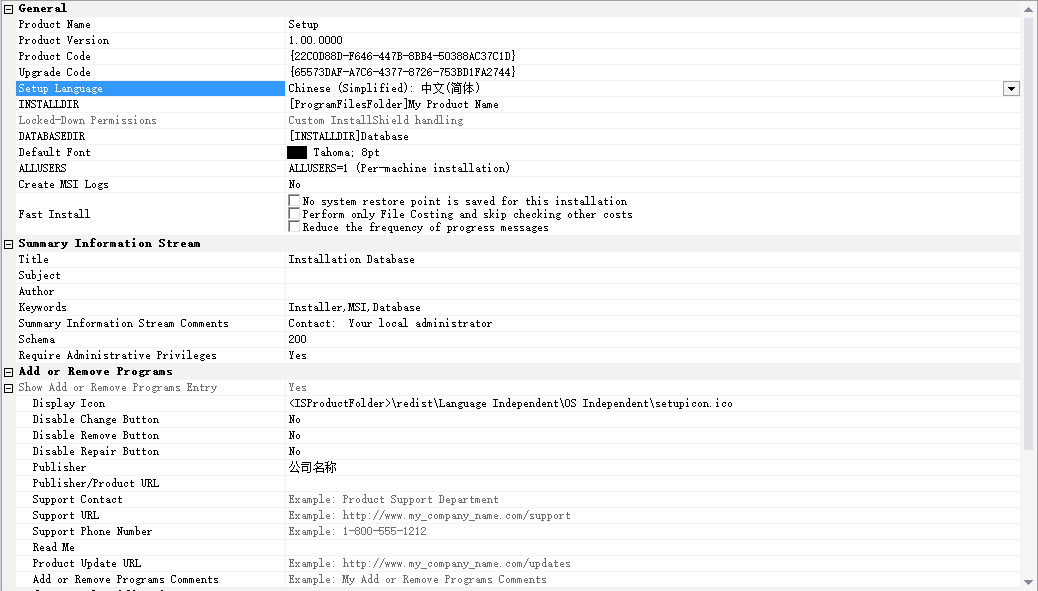Collapse the Summary Information Stream section
Image resolution: width=1038 pixels, height=591 pixels.
click(7, 243)
